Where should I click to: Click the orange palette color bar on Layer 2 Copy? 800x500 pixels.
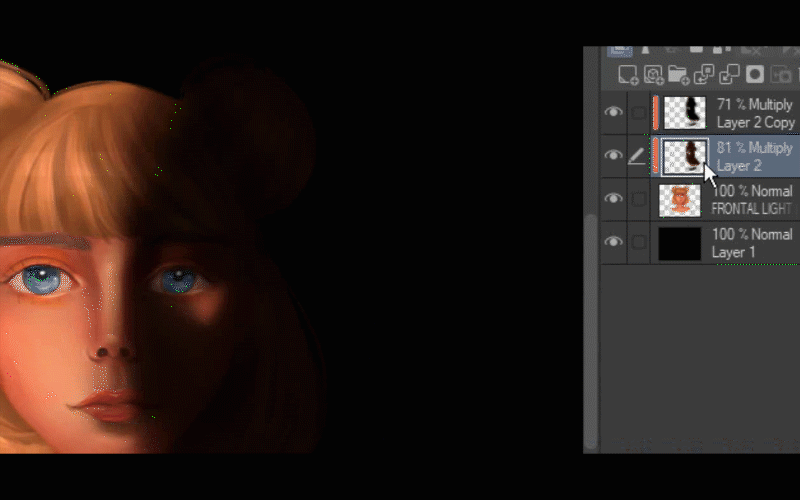[x=656, y=113]
